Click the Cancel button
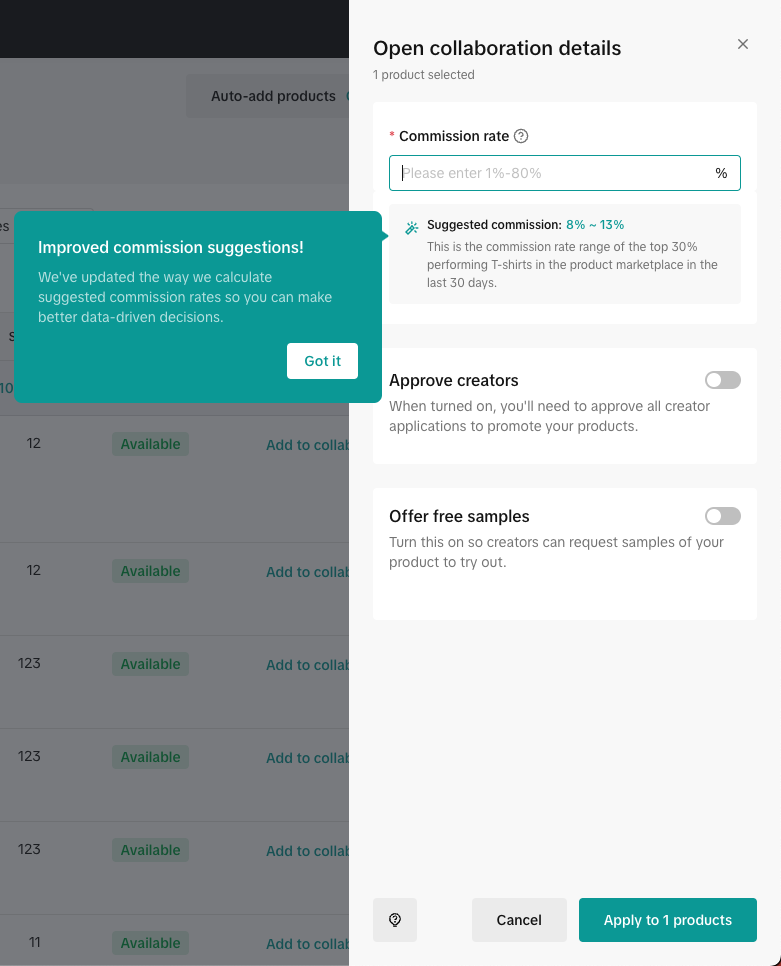Image resolution: width=781 pixels, height=966 pixels. tap(519, 920)
